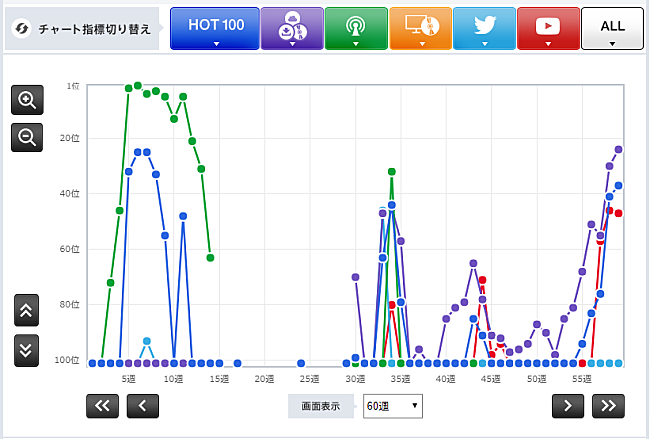The width and height of the screenshot is (650, 439).
Task: Toggle the orange PC lookup chart metric
Action: 420,27
